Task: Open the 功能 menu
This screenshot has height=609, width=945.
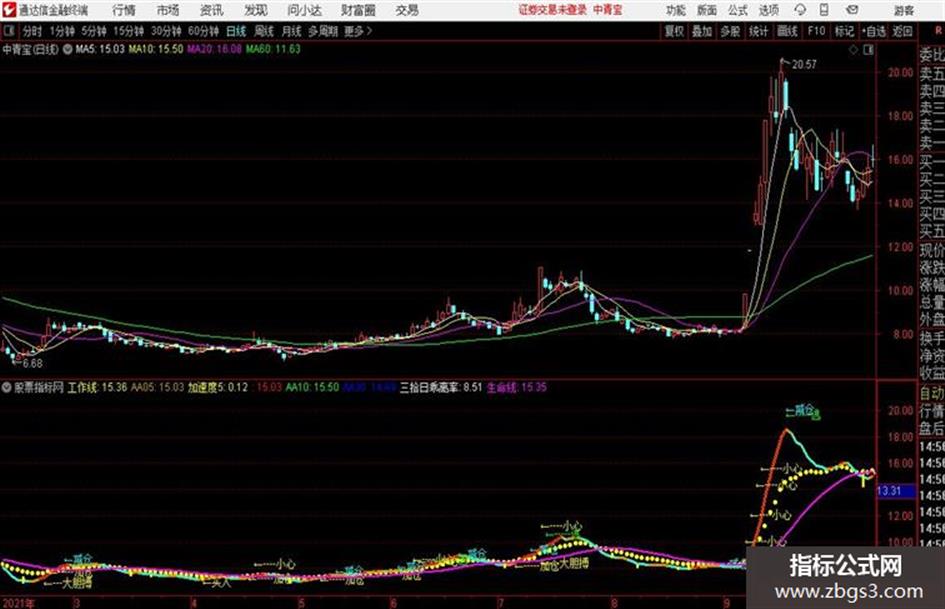Action: pos(676,10)
